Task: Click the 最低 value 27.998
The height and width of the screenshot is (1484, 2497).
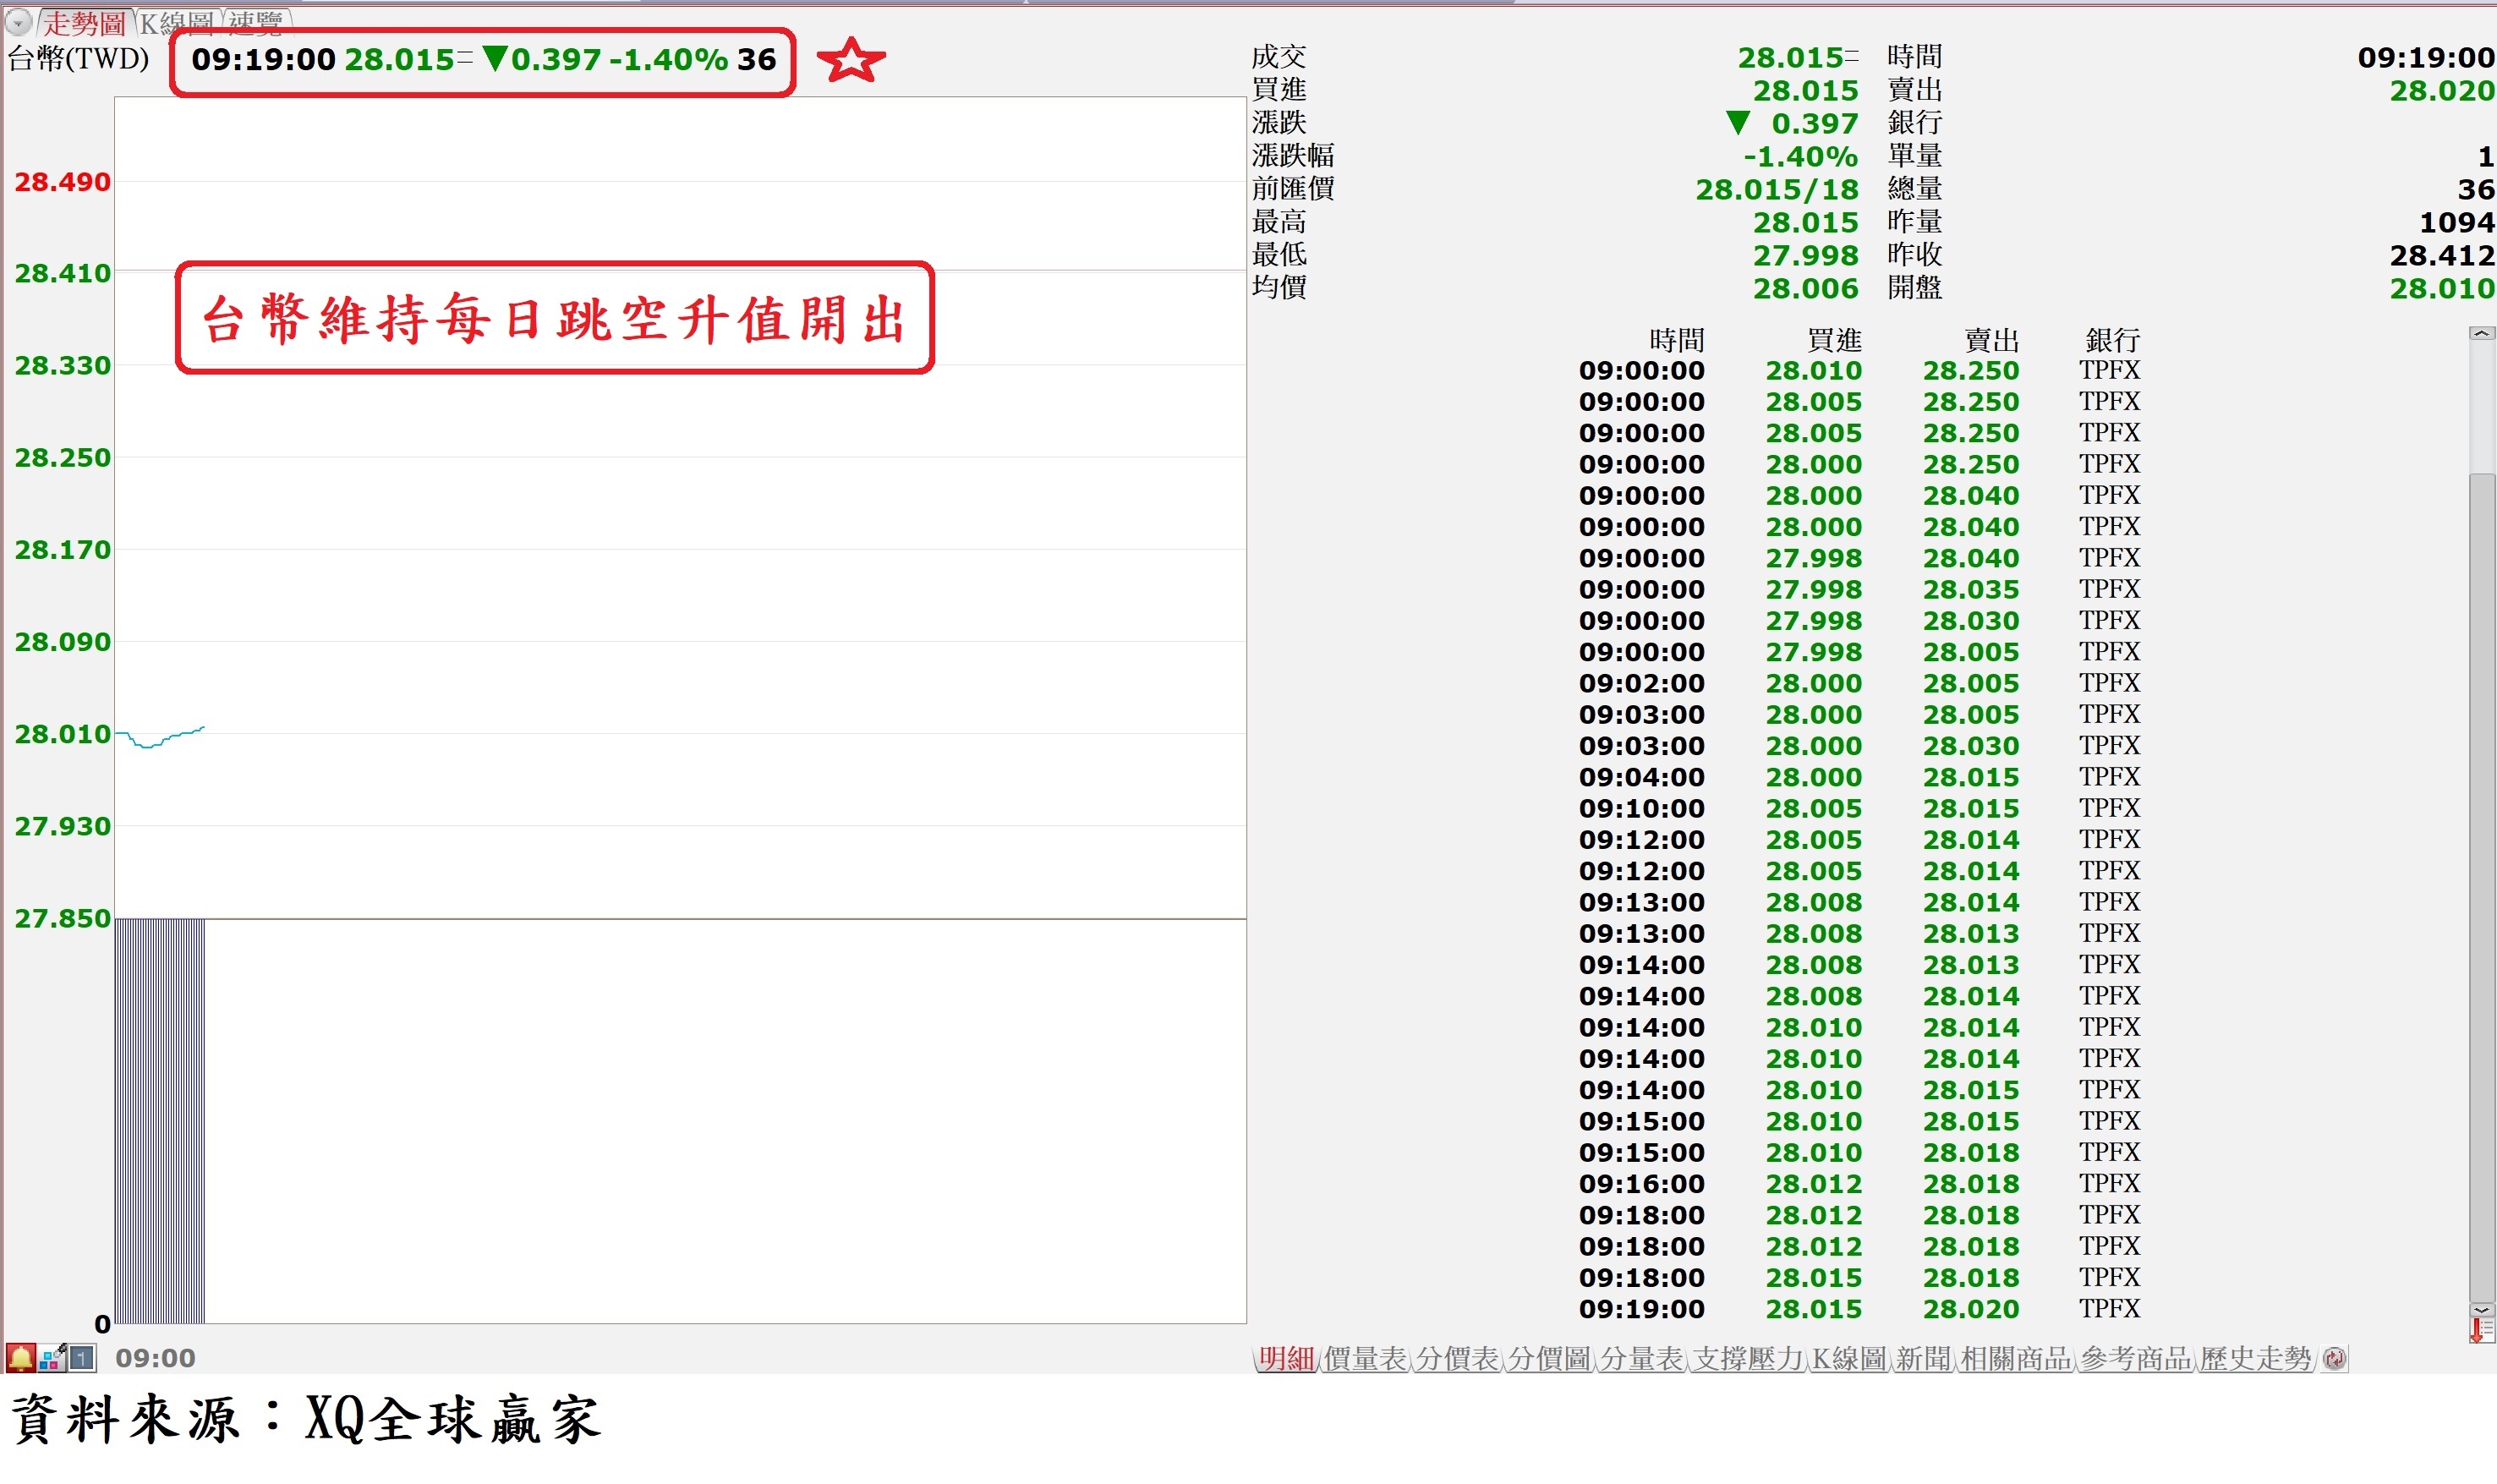Action: (1805, 255)
